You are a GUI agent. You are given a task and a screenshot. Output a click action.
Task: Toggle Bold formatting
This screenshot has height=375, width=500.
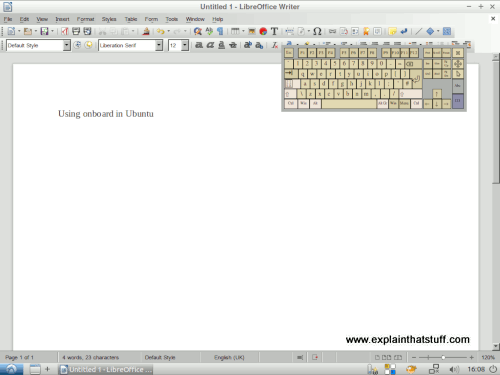click(199, 45)
